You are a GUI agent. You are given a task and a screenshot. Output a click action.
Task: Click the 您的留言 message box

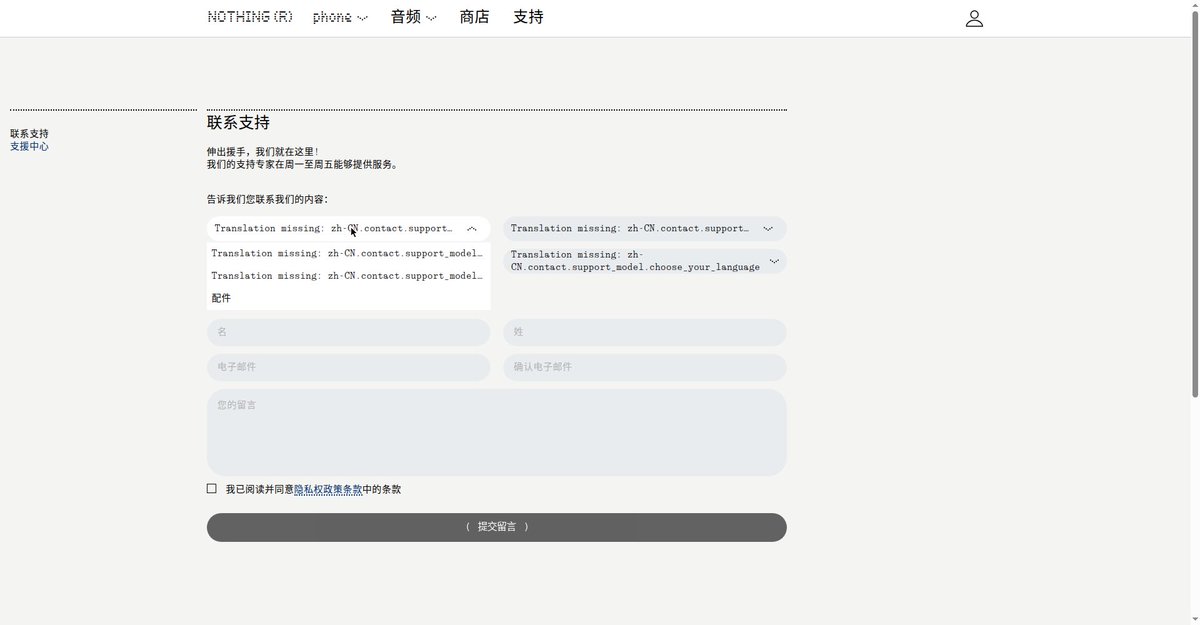pyautogui.click(x=496, y=432)
